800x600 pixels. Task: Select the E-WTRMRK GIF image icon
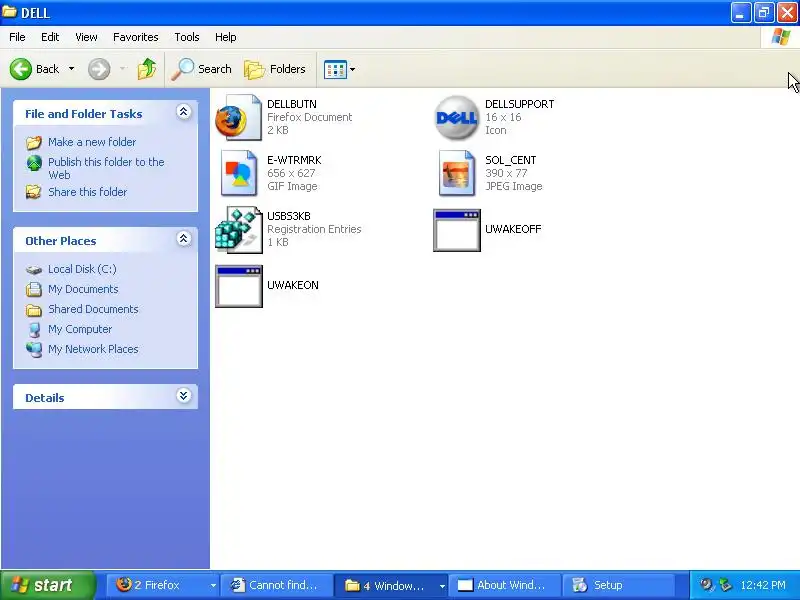pos(238,173)
